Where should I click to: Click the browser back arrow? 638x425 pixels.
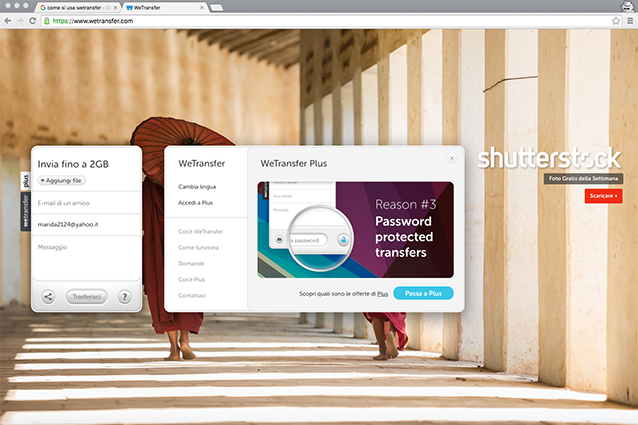tap(8, 21)
